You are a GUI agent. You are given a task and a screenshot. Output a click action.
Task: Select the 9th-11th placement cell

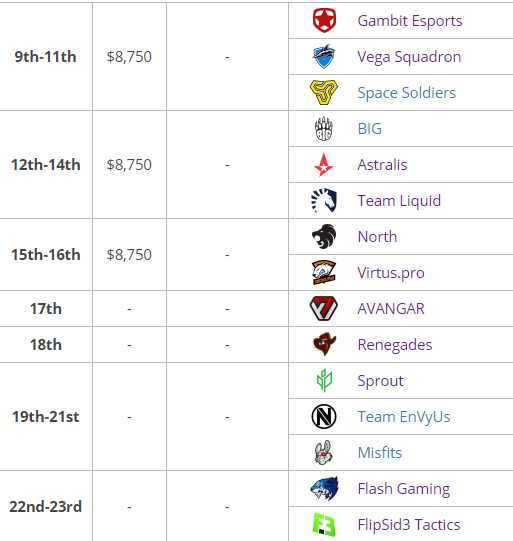coord(46,57)
